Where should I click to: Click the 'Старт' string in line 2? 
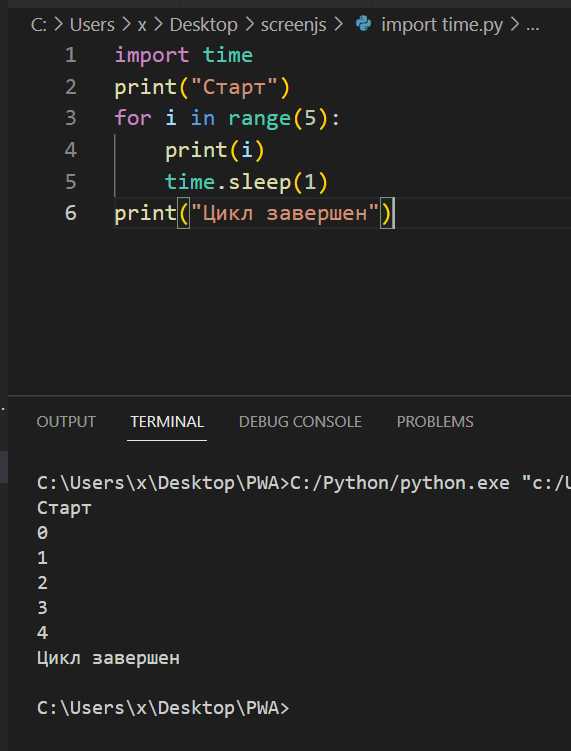(235, 88)
